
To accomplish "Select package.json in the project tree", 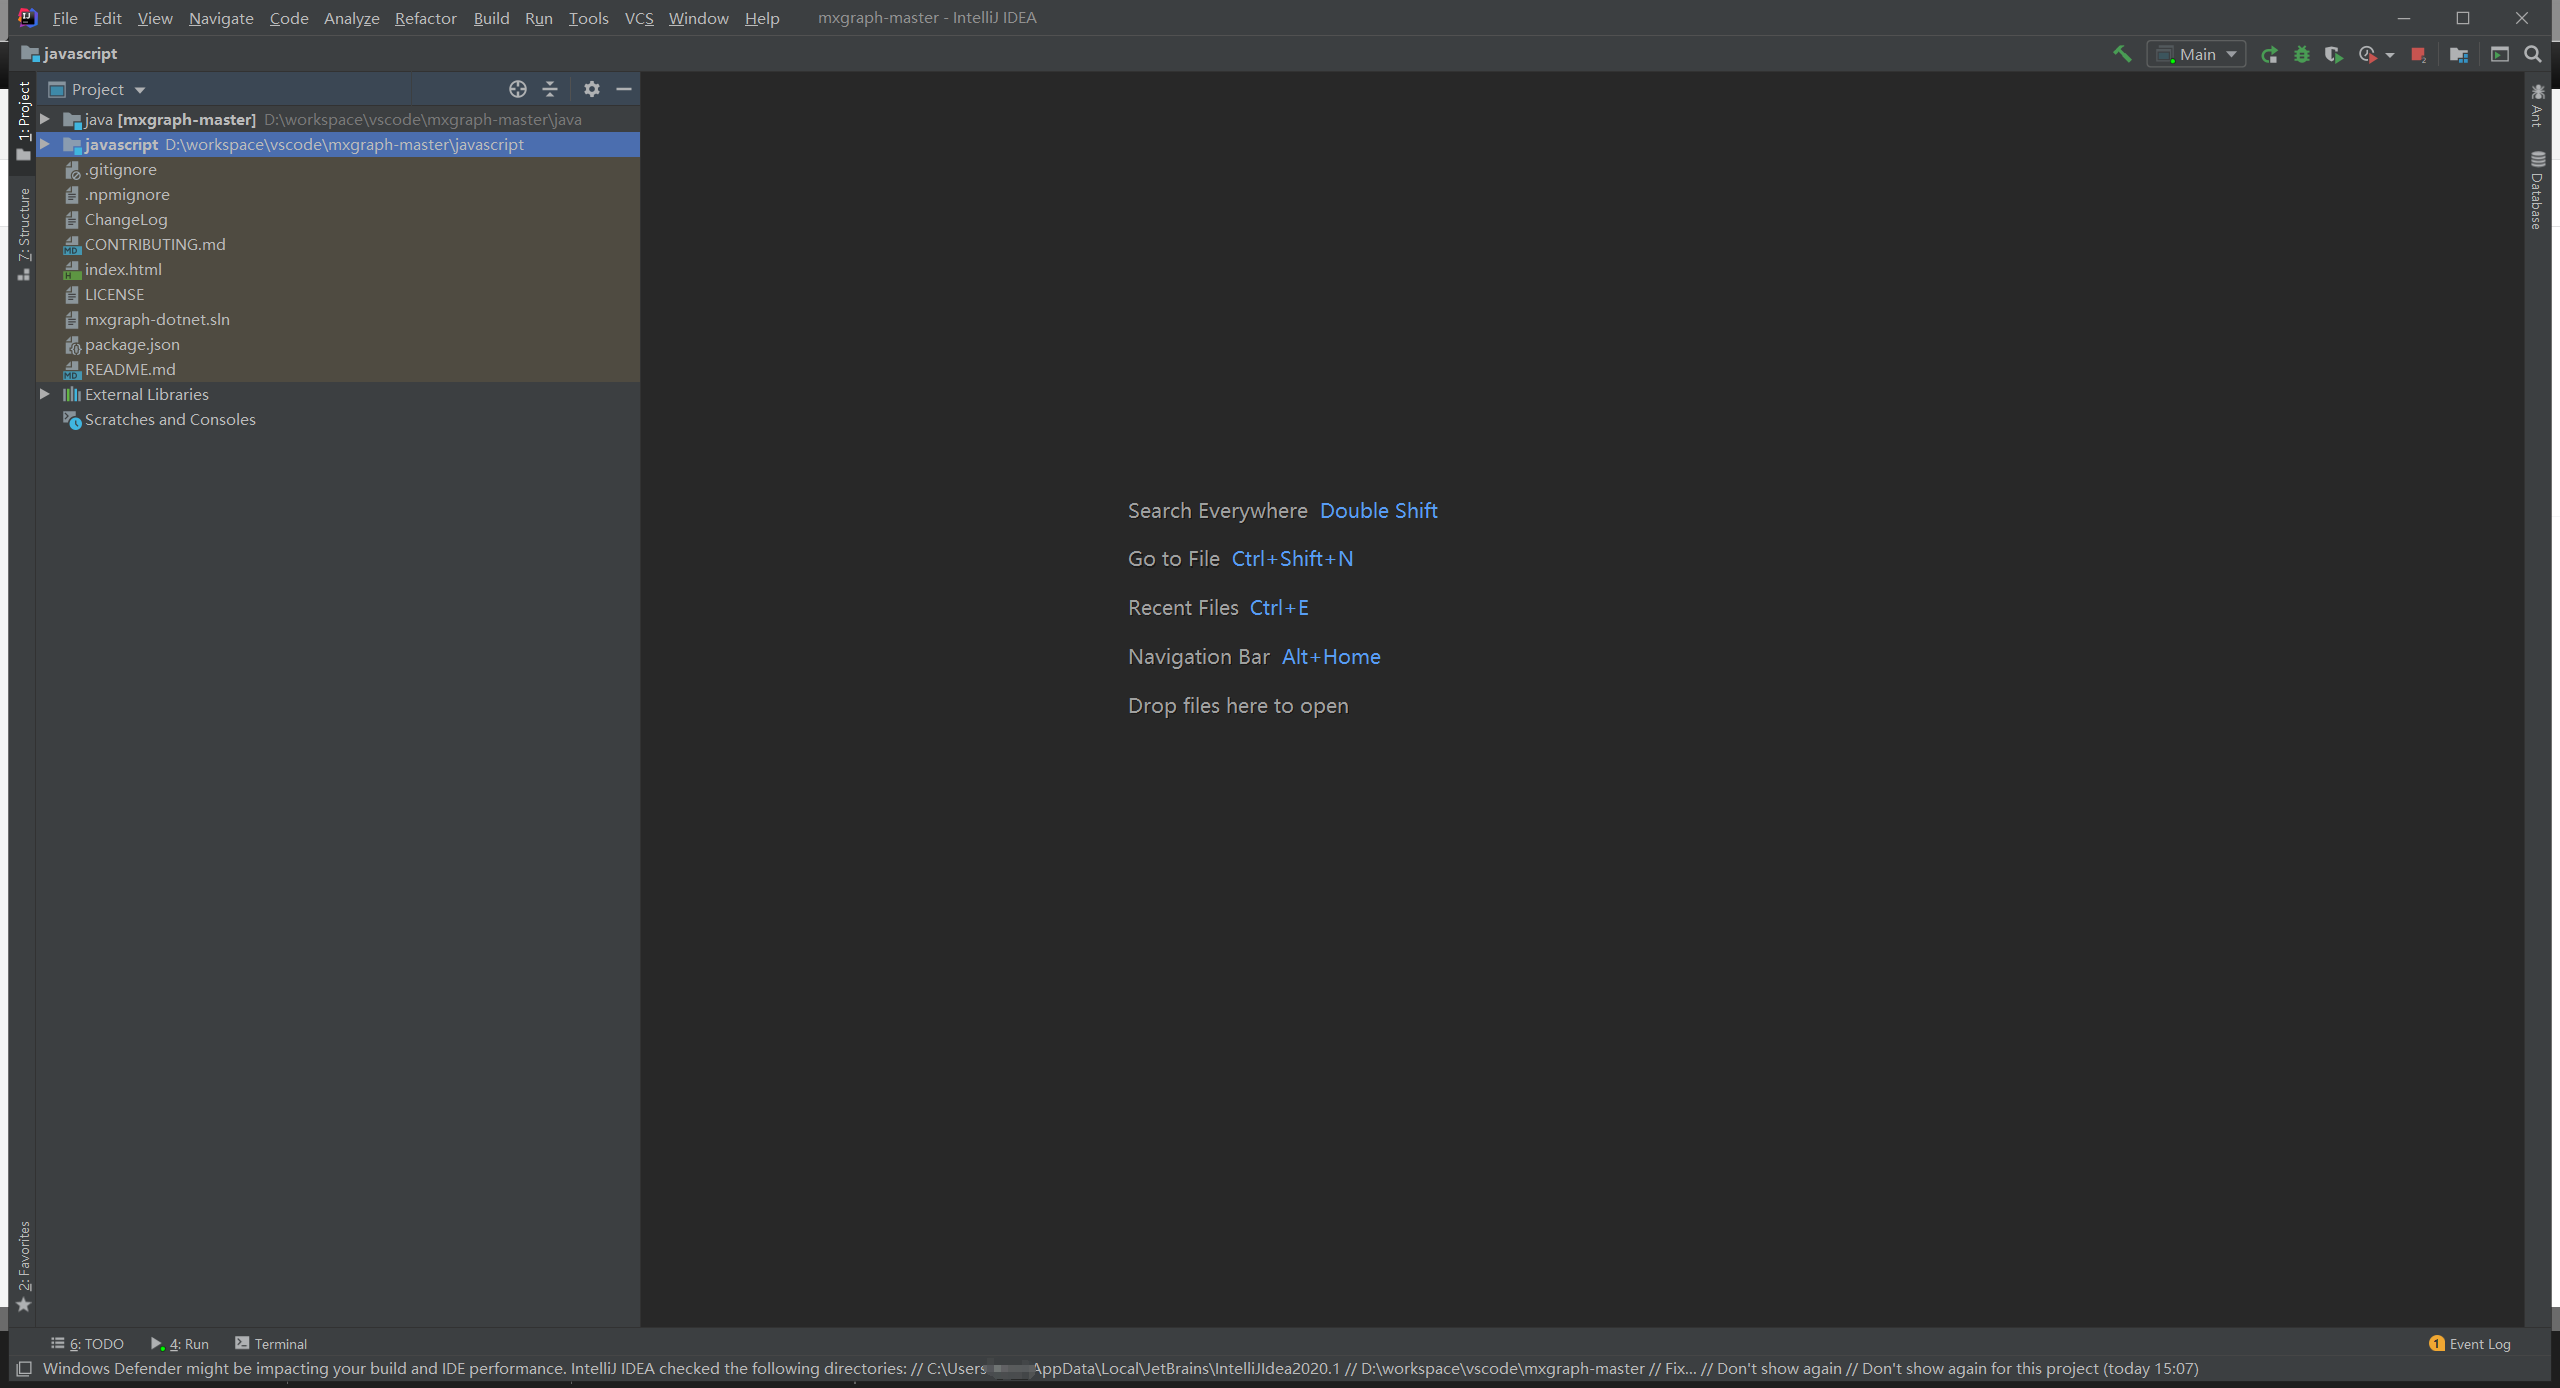I will tap(132, 344).
